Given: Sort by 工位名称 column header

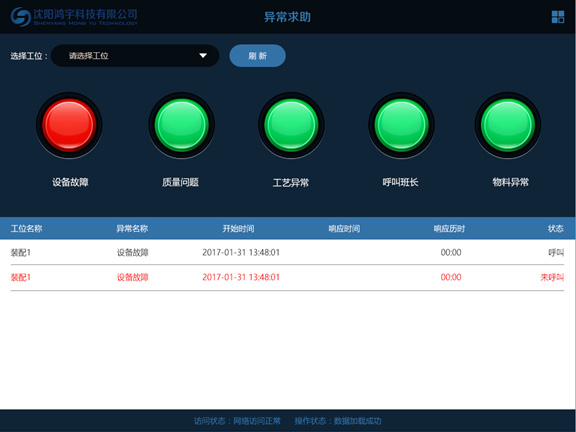Looking at the screenshot, I should point(26,228).
